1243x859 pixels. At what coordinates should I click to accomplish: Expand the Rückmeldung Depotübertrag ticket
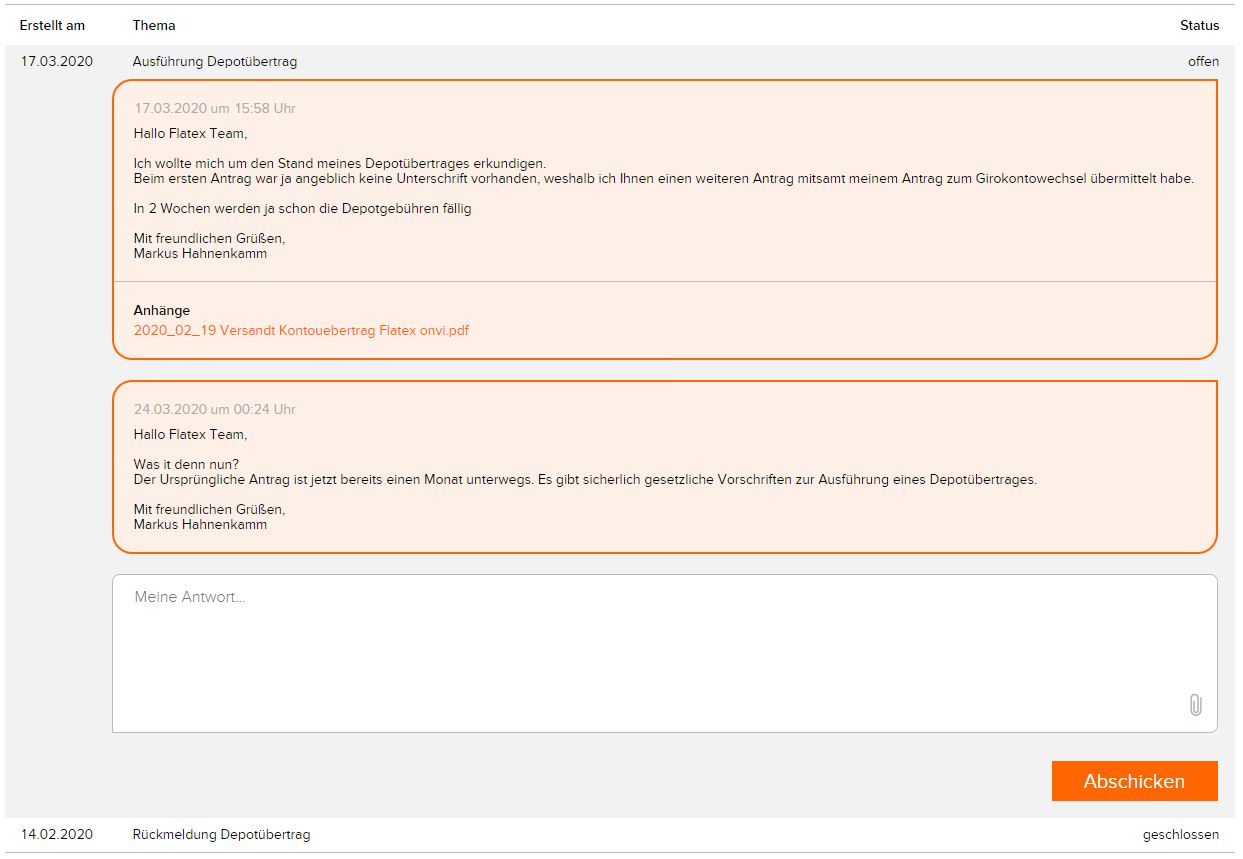[x=221, y=834]
